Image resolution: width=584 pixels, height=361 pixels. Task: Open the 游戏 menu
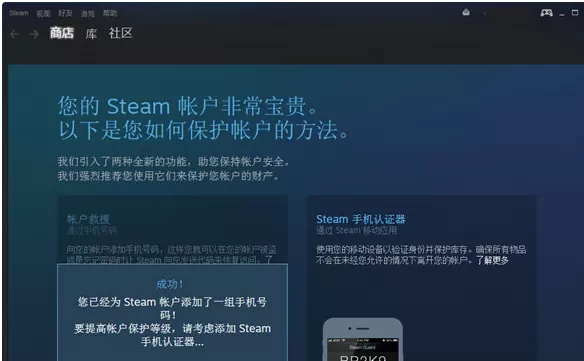(x=88, y=13)
